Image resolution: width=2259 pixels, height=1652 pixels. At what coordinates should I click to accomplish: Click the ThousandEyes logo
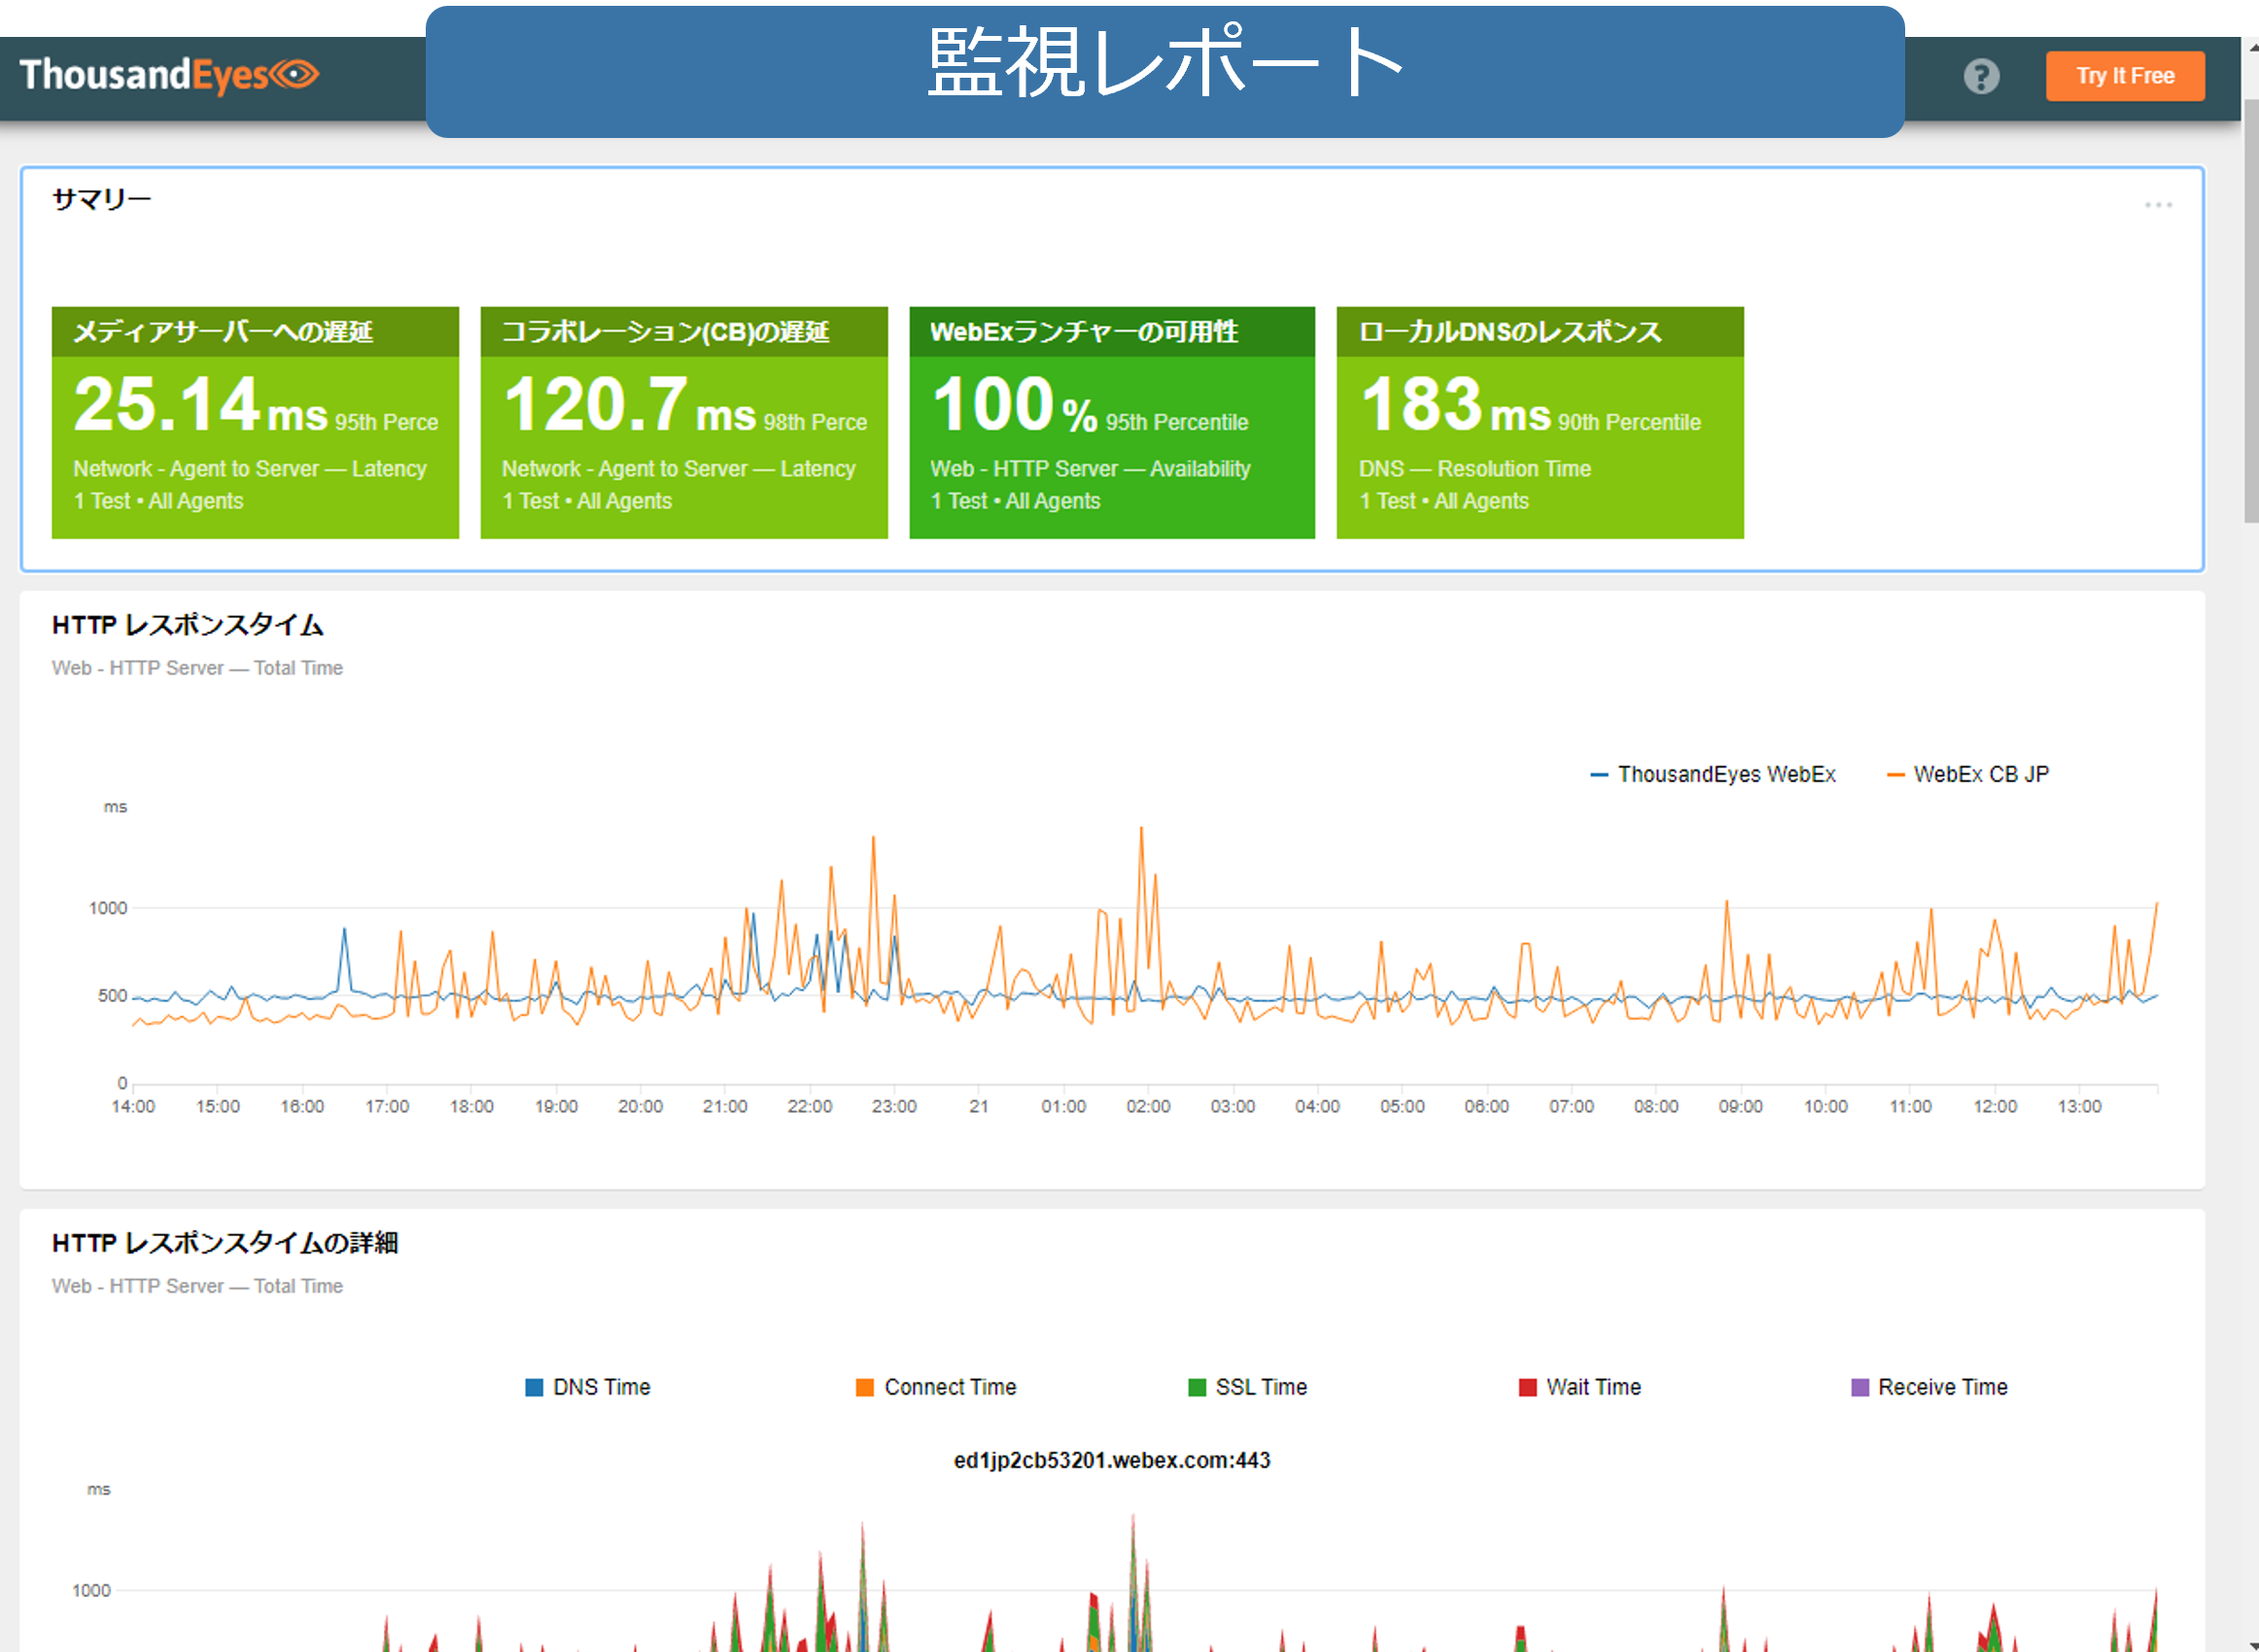[x=168, y=75]
